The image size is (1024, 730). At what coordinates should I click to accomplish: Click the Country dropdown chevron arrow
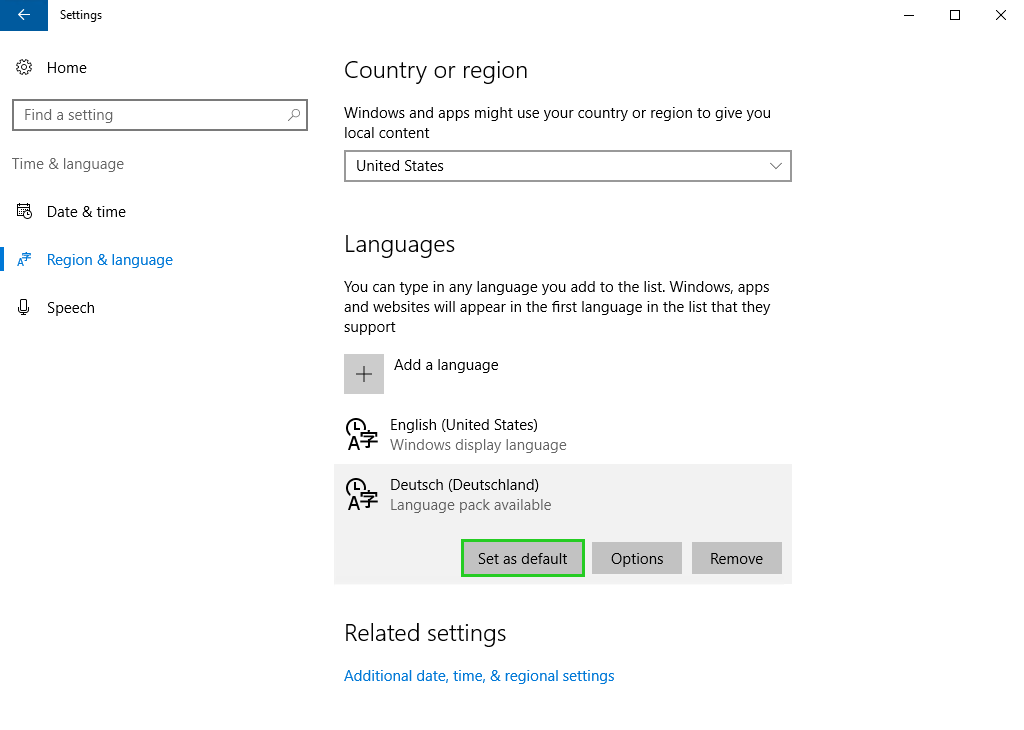[776, 166]
